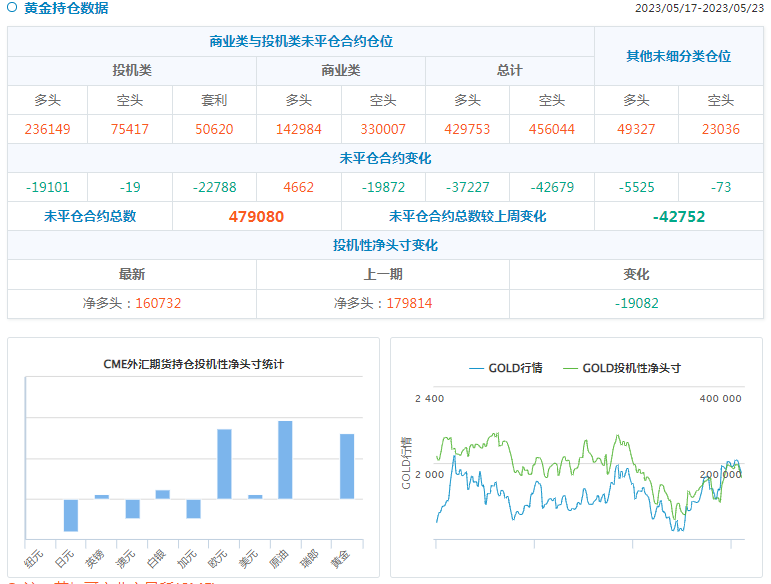
Task: Click the 未平仓合约变化 section header
Action: coord(385,158)
